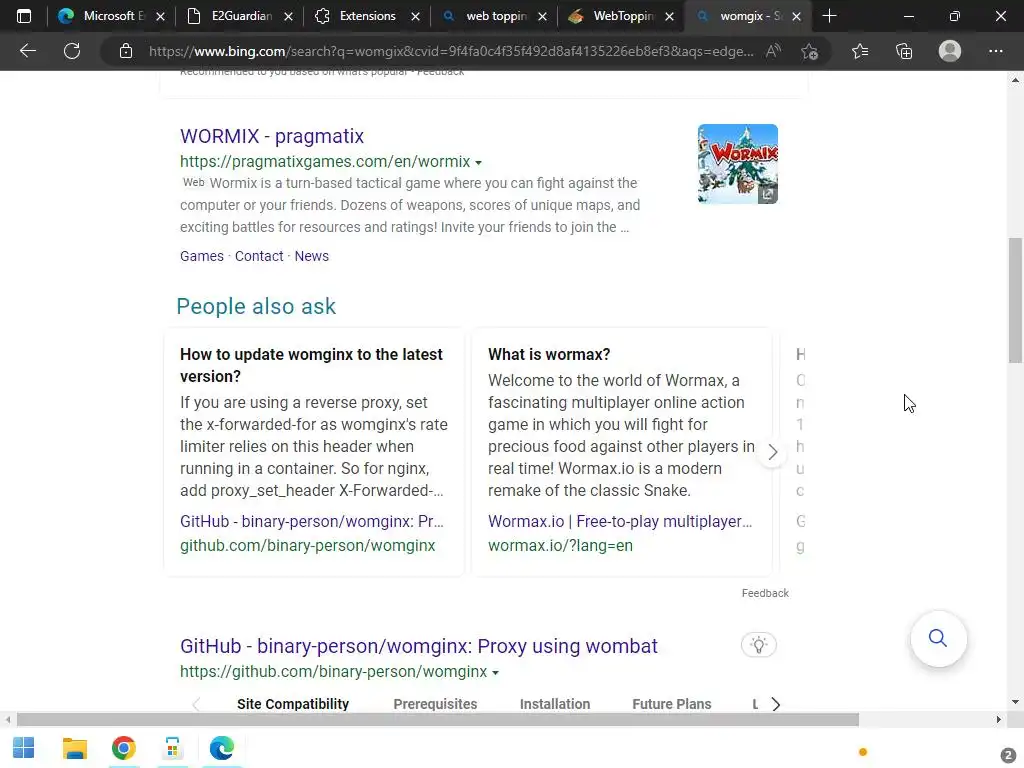Select the Prerequisites result tab
Image resolution: width=1024 pixels, height=768 pixels.
coord(435,704)
